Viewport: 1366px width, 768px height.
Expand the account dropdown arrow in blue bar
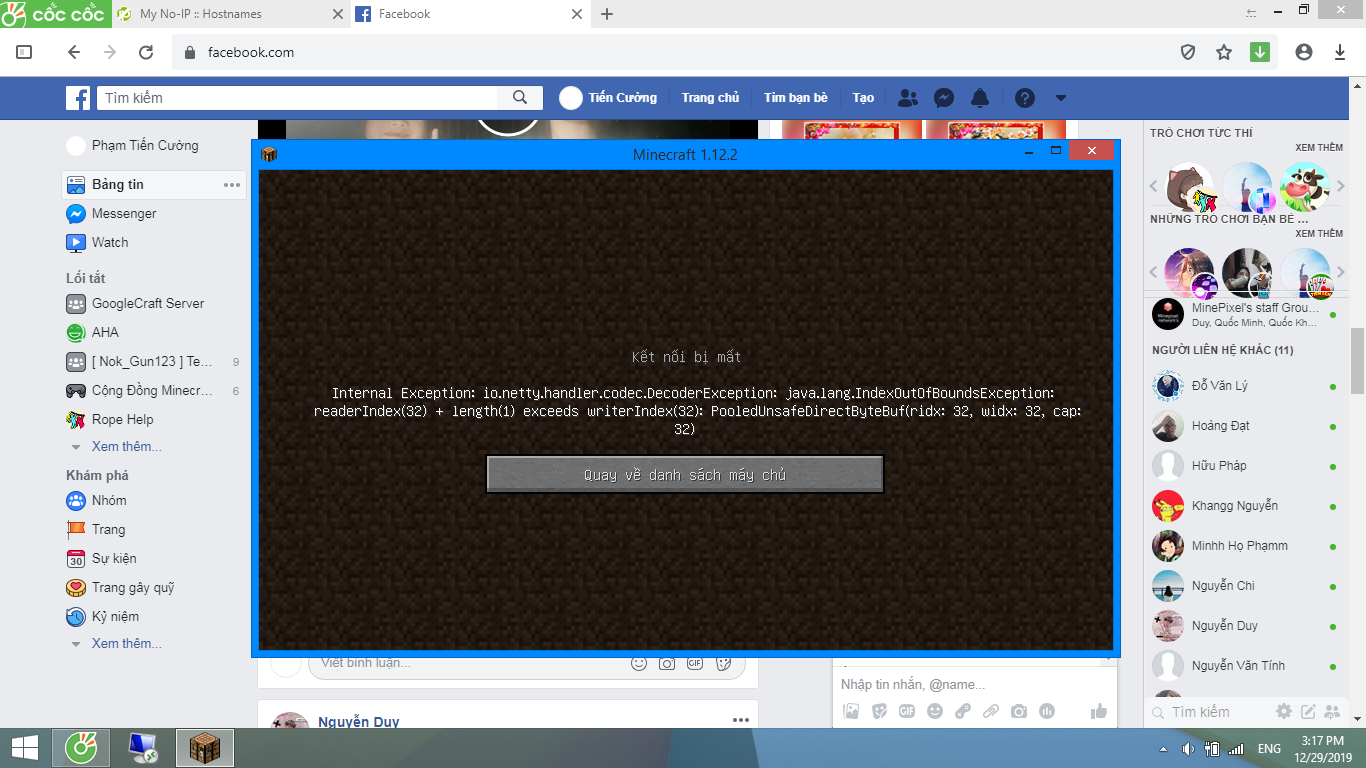click(1061, 98)
